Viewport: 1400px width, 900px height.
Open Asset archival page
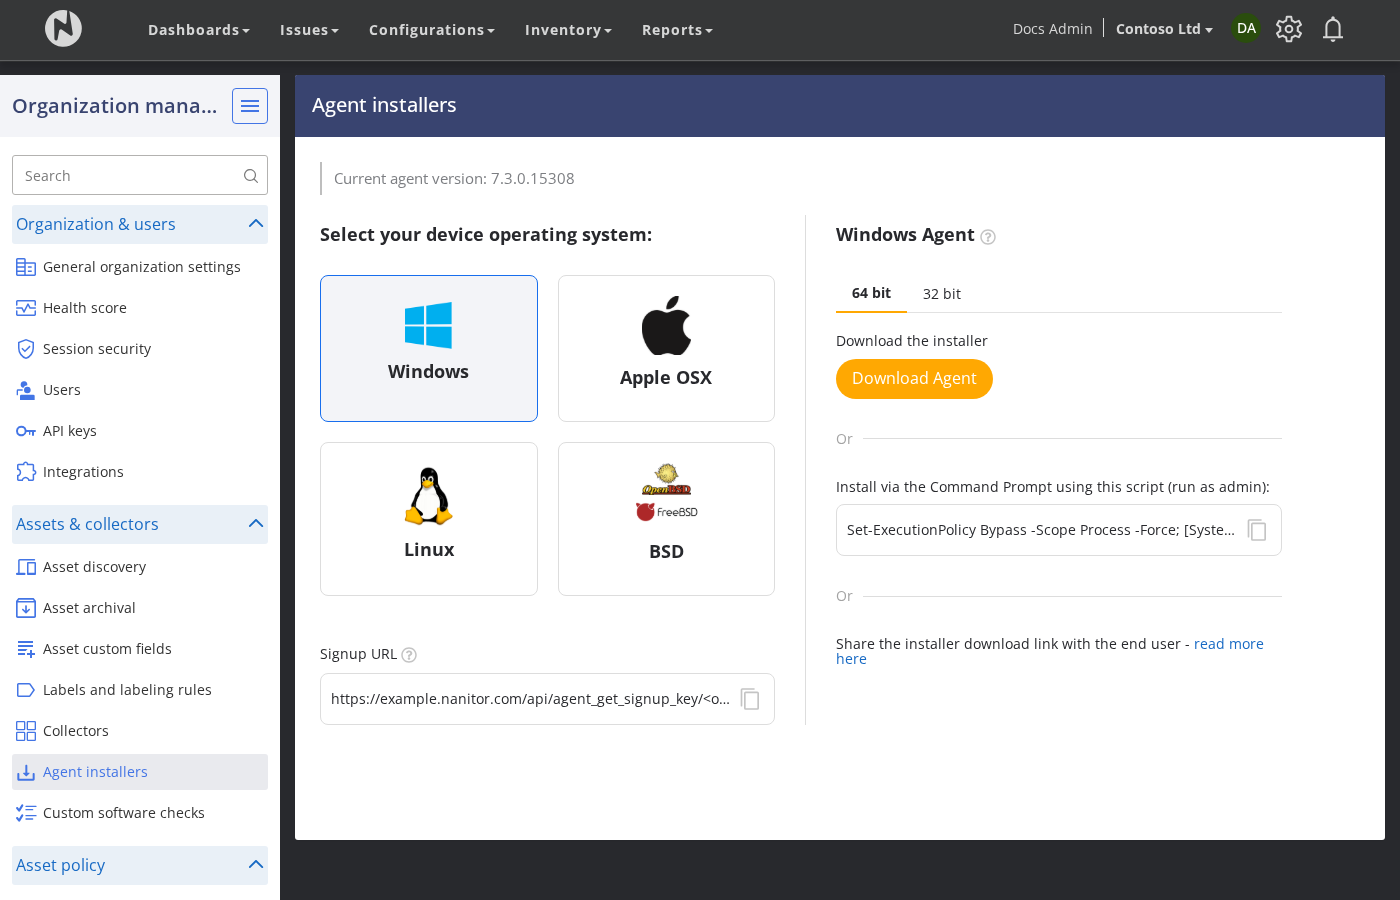coord(140,608)
